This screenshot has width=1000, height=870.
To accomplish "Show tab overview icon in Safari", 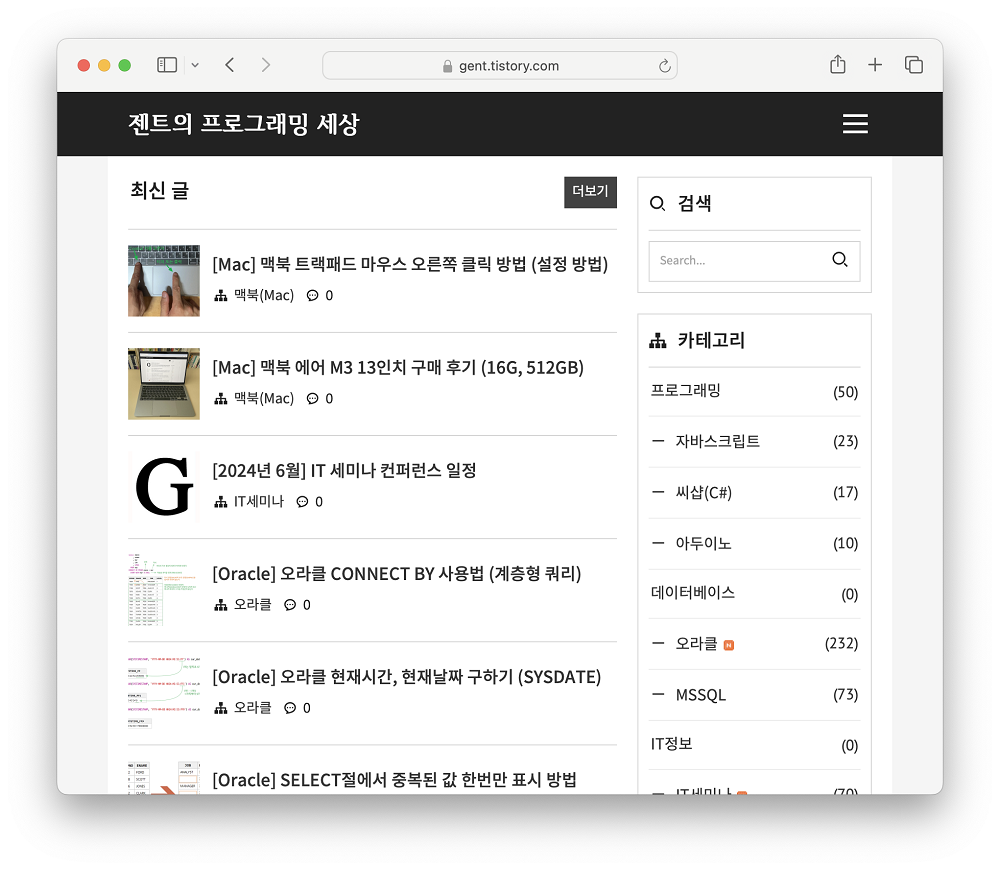I will click(x=914, y=64).
